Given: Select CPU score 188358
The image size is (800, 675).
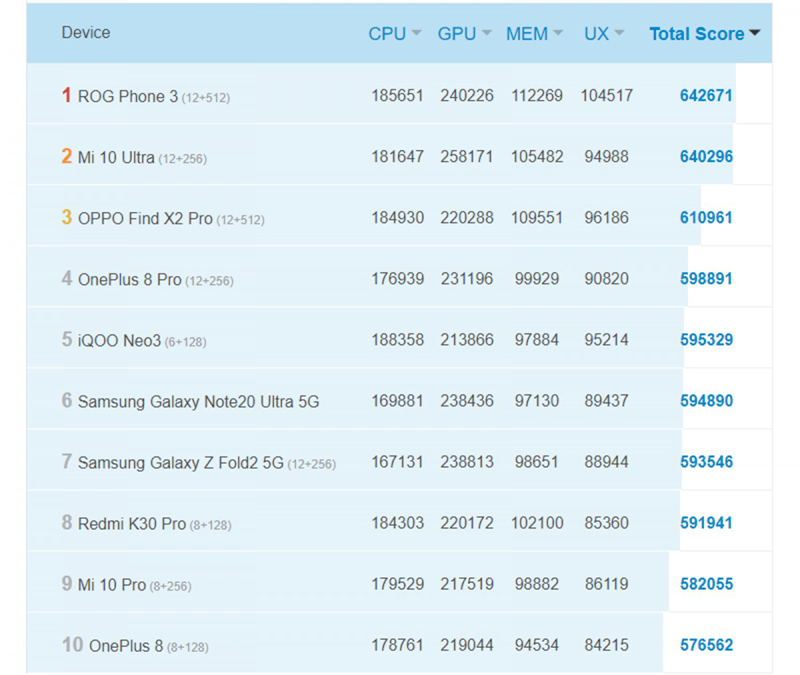Looking at the screenshot, I should pos(397,340).
